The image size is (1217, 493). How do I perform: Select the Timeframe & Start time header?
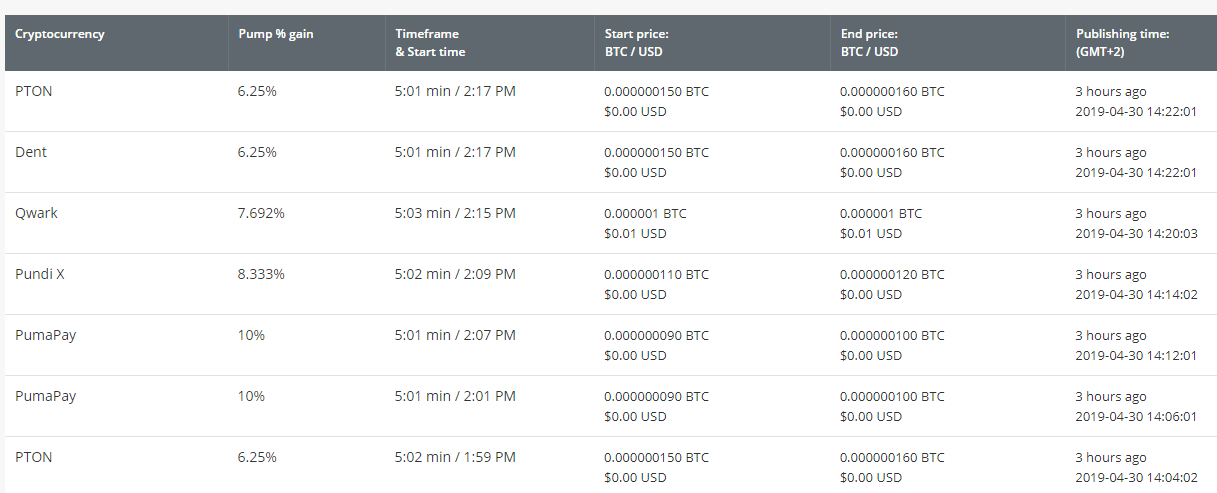click(x=430, y=43)
